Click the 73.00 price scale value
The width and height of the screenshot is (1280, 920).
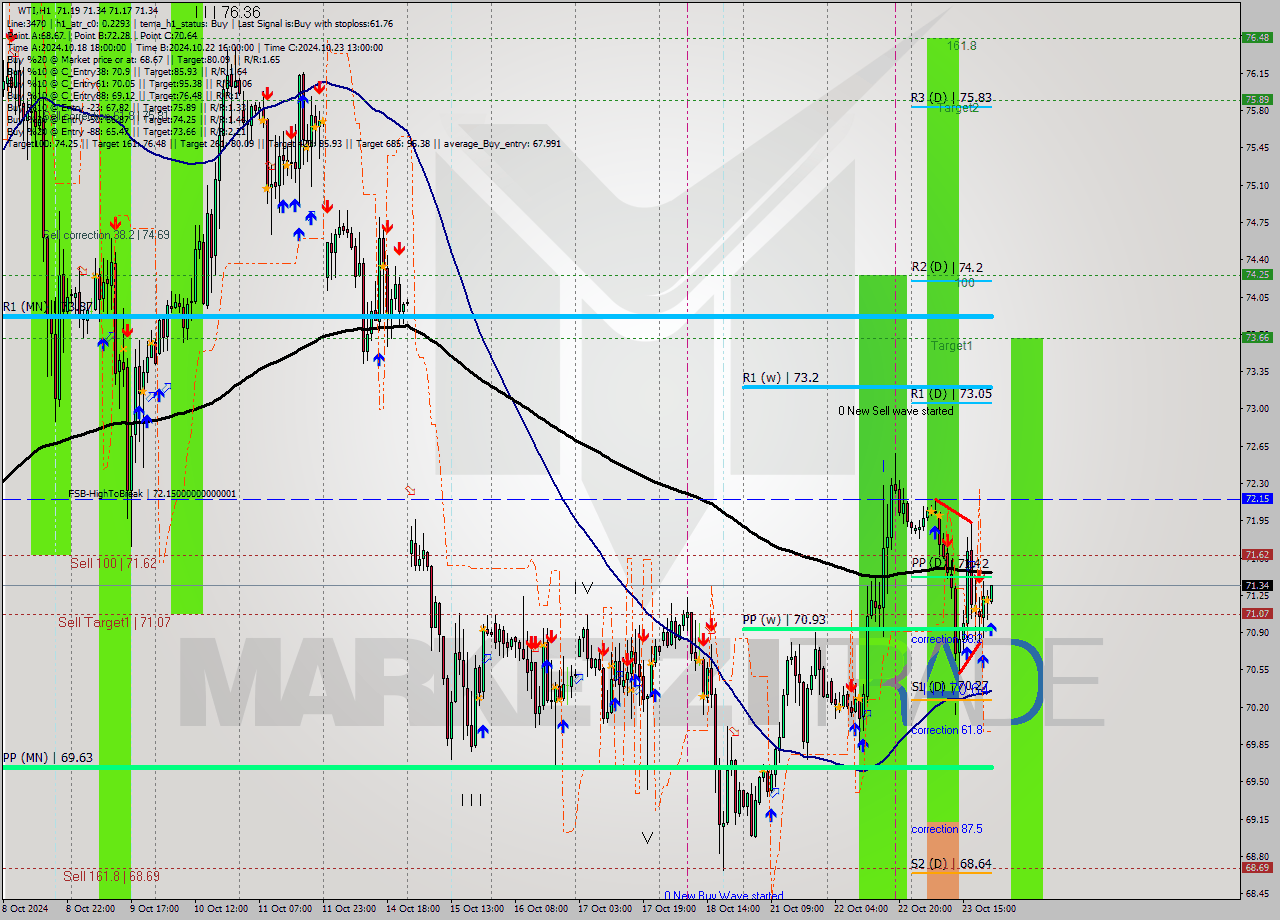(x=1257, y=409)
